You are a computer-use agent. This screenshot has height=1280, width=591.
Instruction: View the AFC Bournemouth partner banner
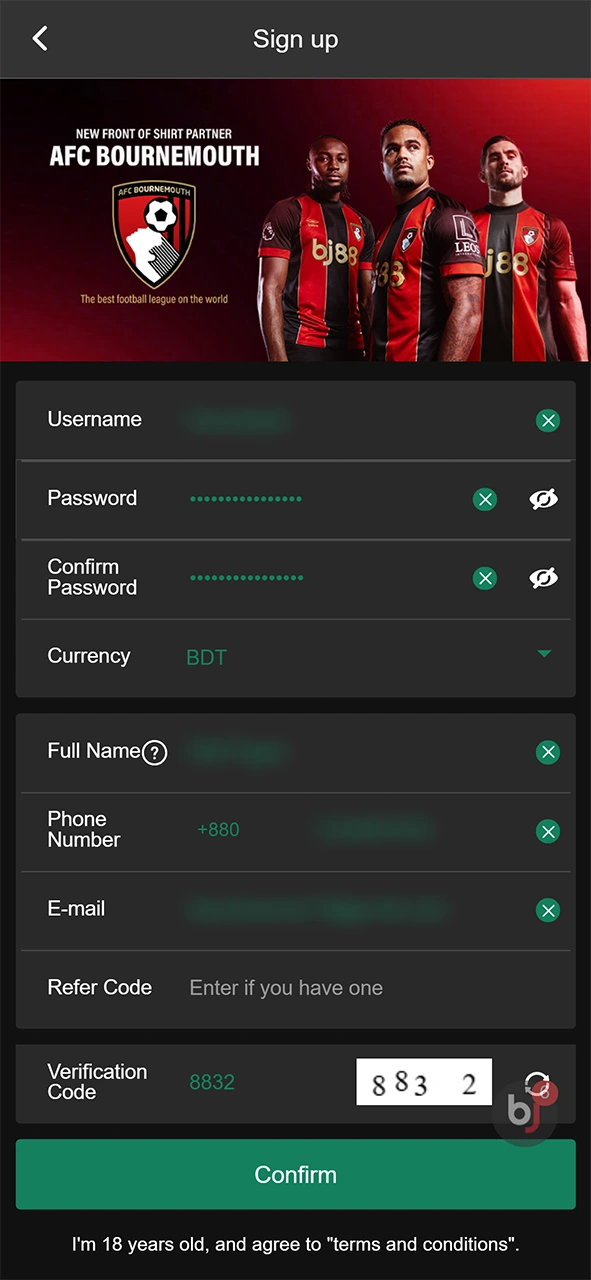coord(295,218)
